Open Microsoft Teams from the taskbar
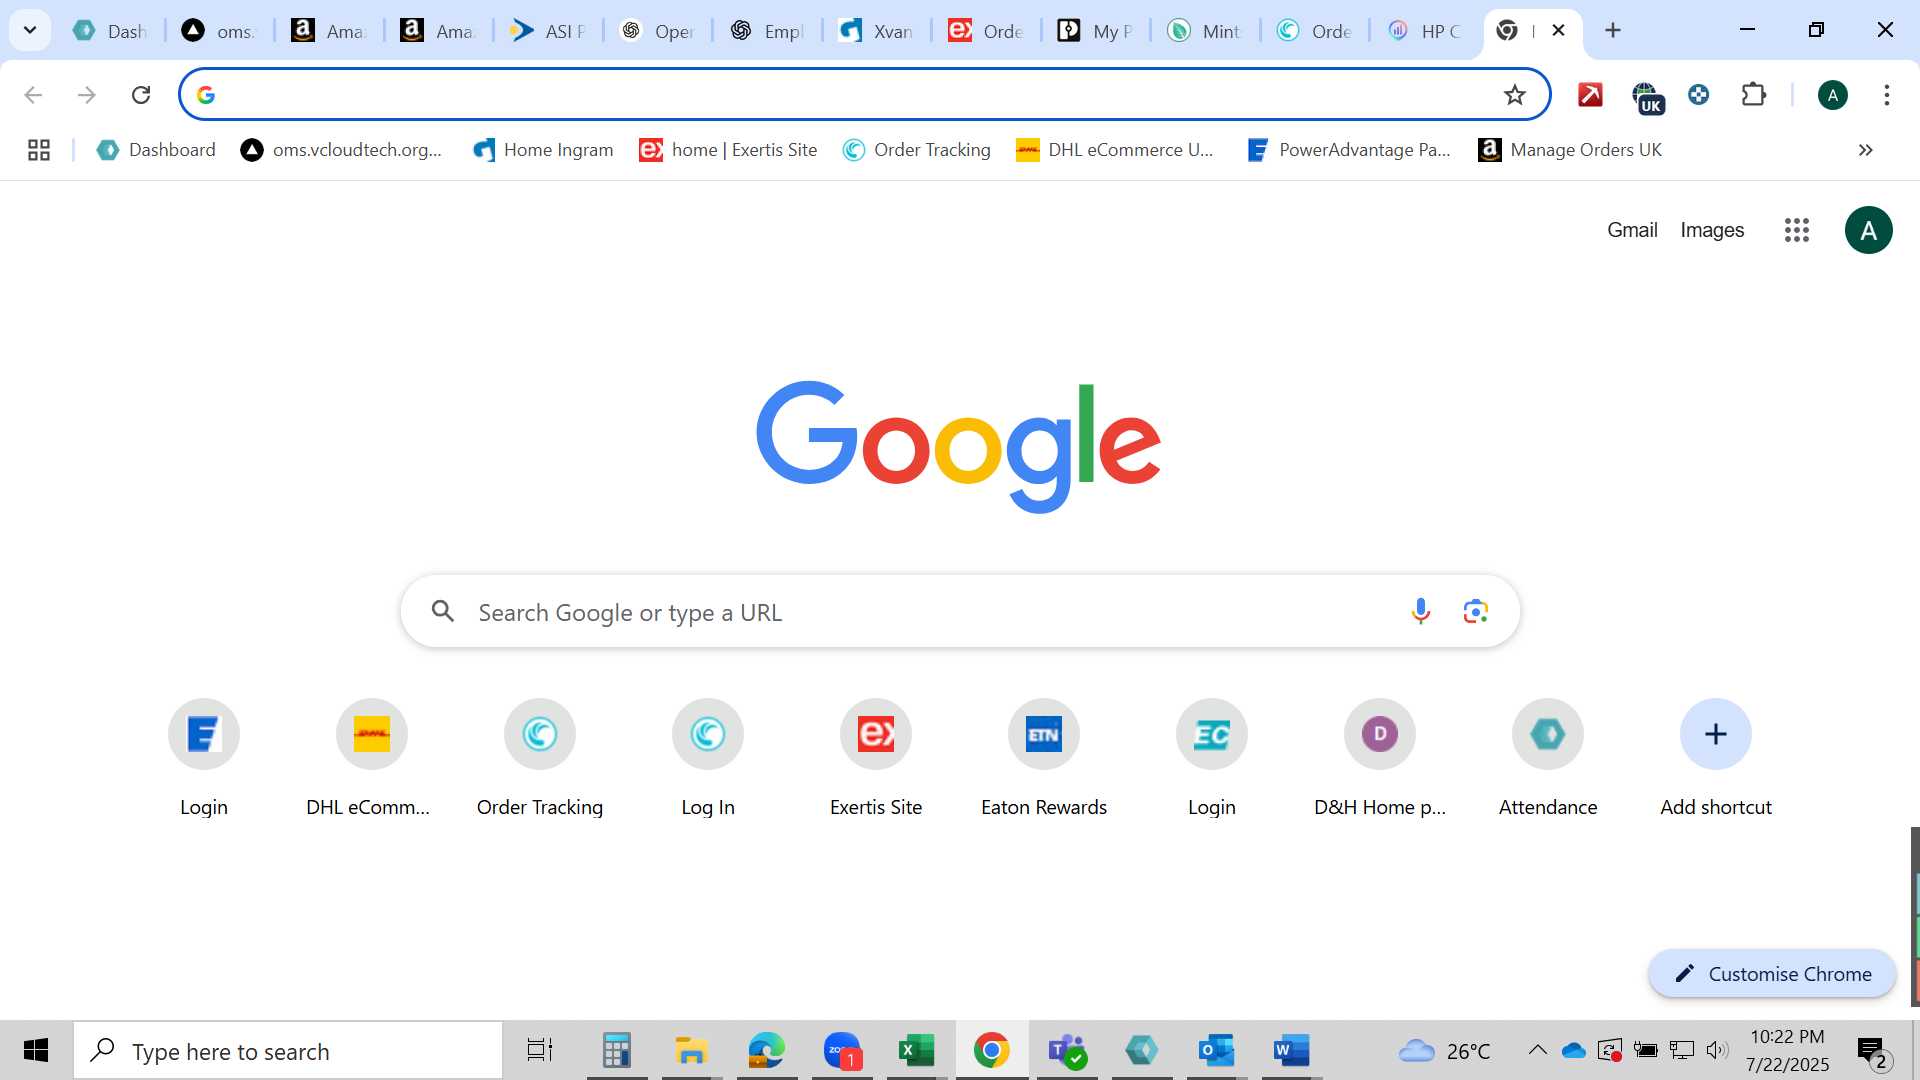Image resolution: width=1920 pixels, height=1080 pixels. click(1067, 1051)
